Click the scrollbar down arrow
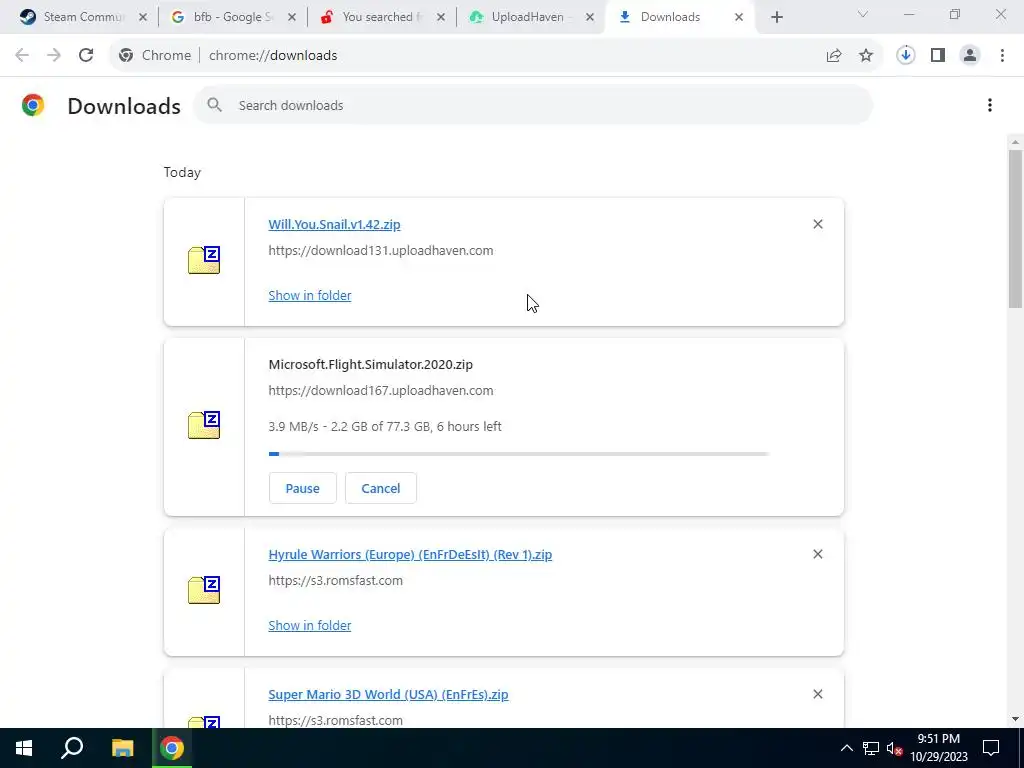 tap(1015, 719)
